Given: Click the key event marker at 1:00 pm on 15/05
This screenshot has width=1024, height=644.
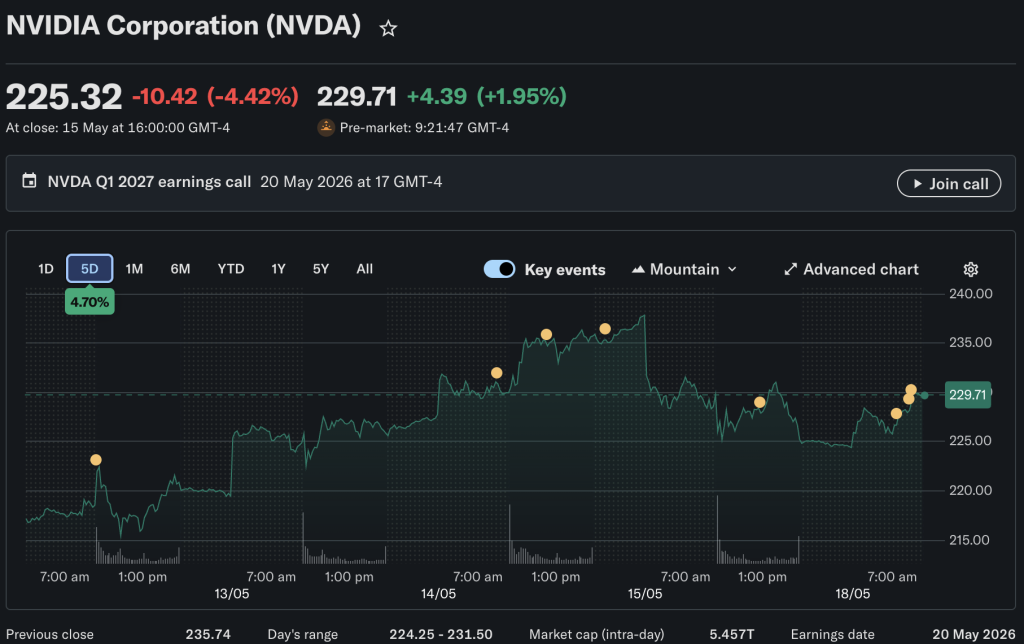Looking at the screenshot, I should 760,402.
